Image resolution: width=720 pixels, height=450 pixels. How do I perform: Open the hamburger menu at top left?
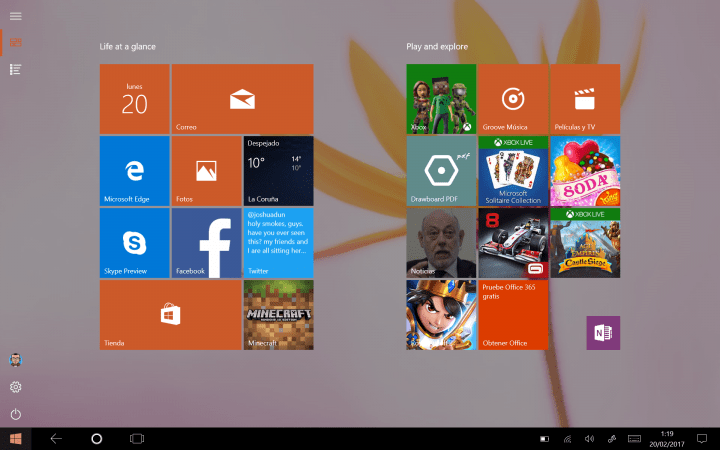pyautogui.click(x=16, y=16)
